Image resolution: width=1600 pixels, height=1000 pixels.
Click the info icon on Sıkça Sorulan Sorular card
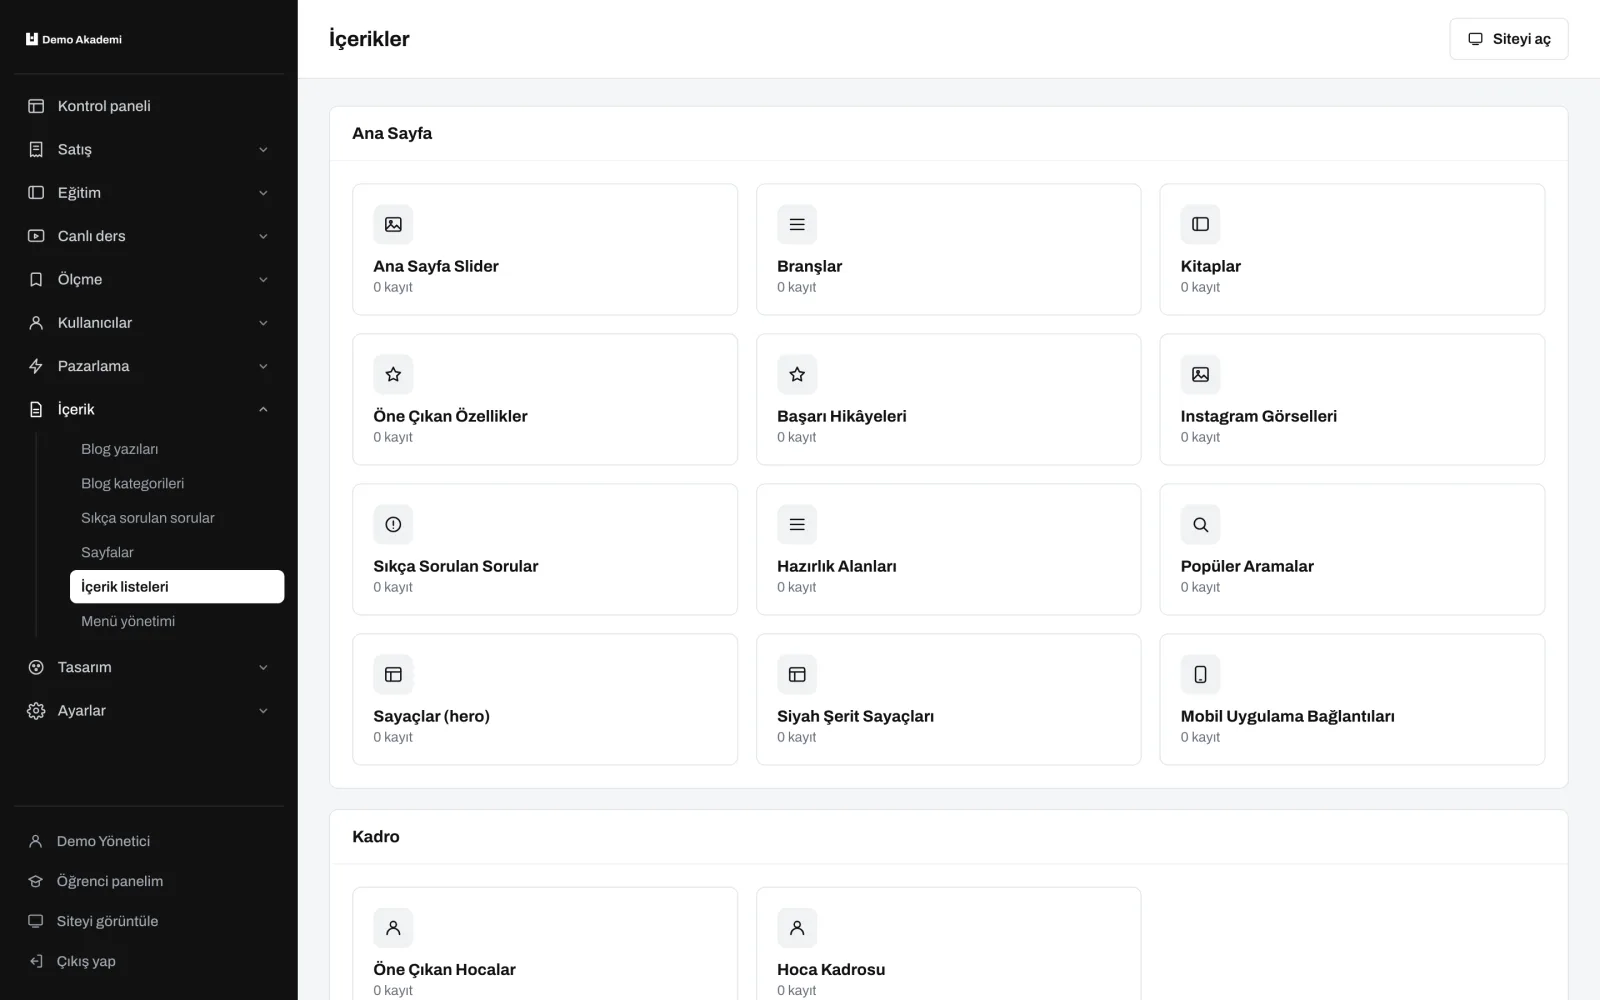coord(393,524)
